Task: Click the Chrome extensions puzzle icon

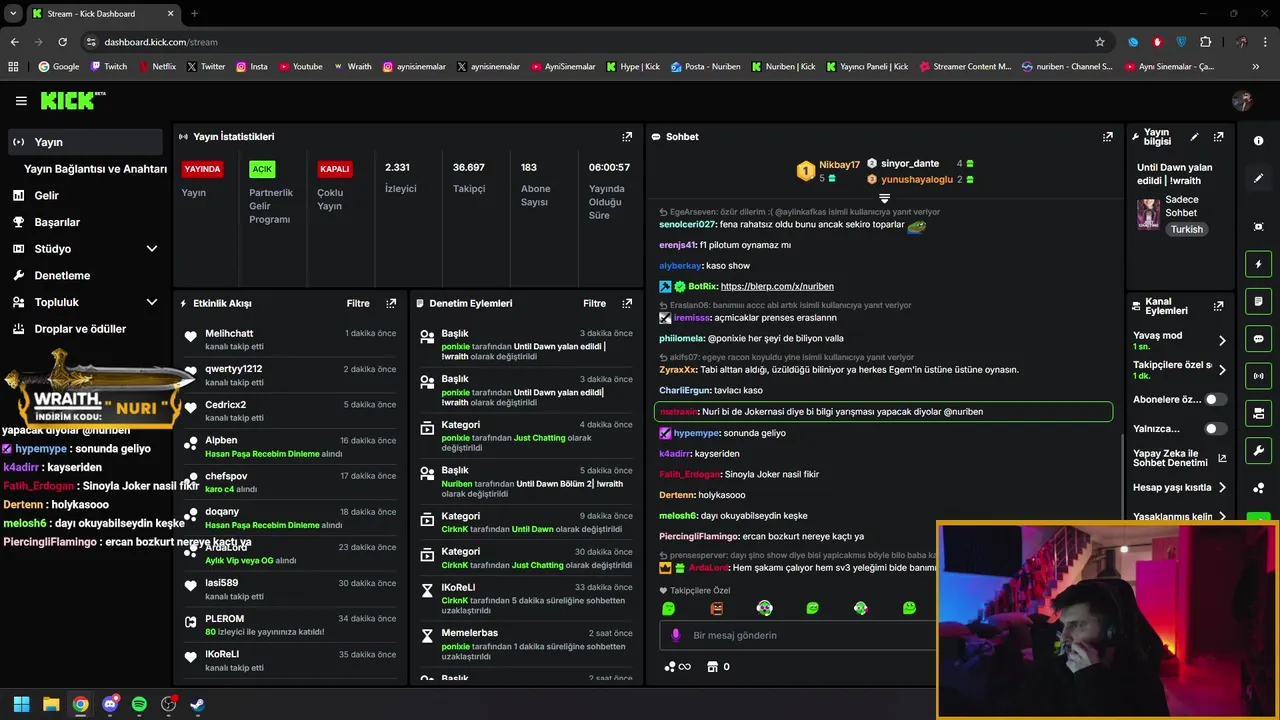Action: tap(1205, 42)
